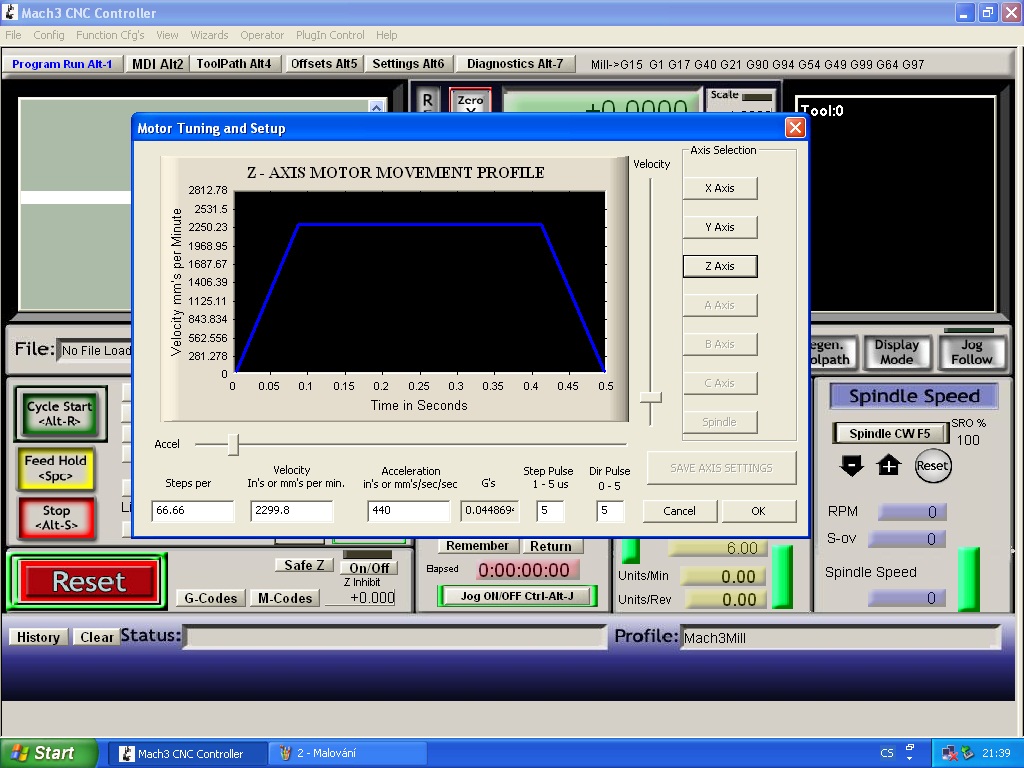Viewport: 1024px width, 768px height.
Task: Click OK in Motor Tuning dialog
Action: [758, 511]
